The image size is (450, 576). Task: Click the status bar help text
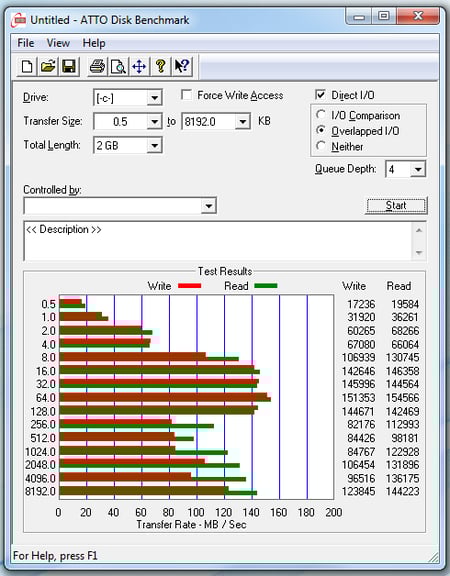[x=55, y=556]
